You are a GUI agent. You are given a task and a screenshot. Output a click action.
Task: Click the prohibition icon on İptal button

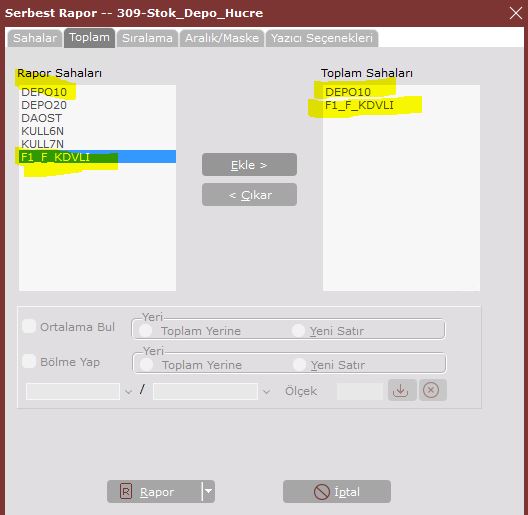321,492
